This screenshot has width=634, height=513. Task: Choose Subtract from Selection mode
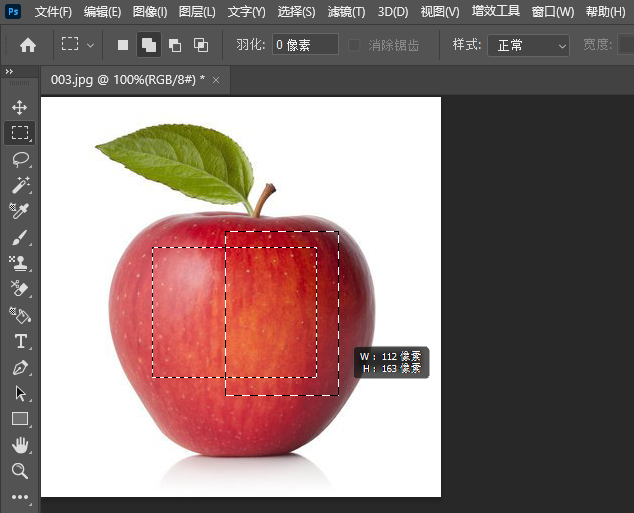175,45
